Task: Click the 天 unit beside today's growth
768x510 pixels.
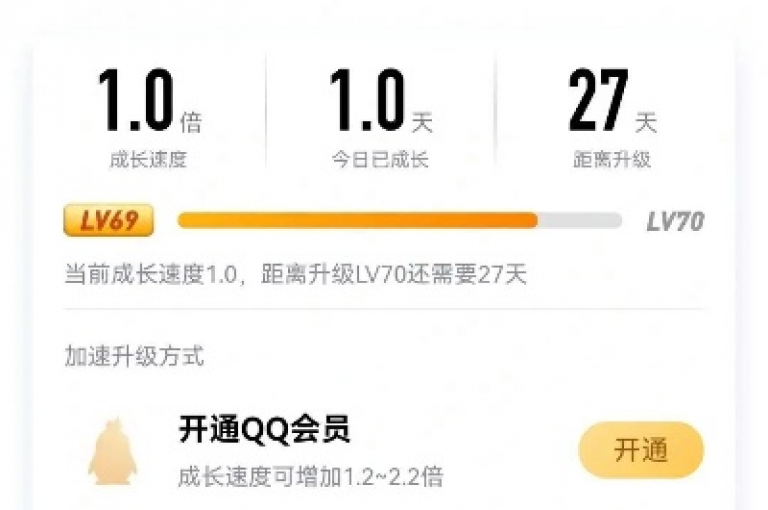Action: [422, 122]
